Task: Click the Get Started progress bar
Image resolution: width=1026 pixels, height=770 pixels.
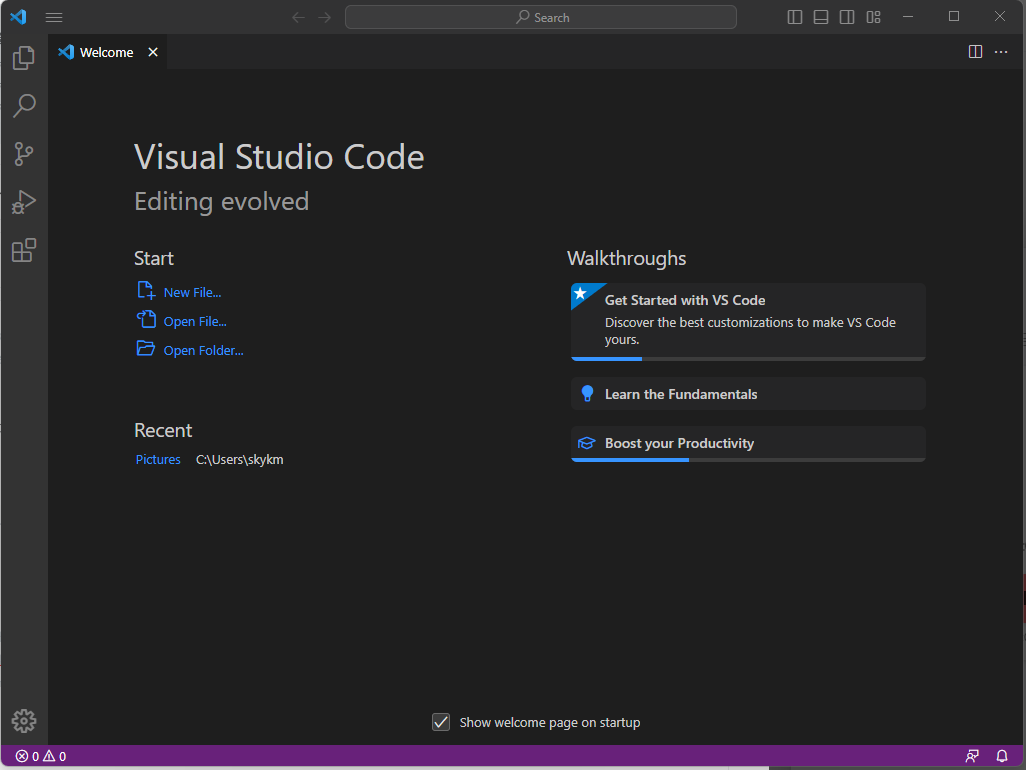Action: point(748,359)
